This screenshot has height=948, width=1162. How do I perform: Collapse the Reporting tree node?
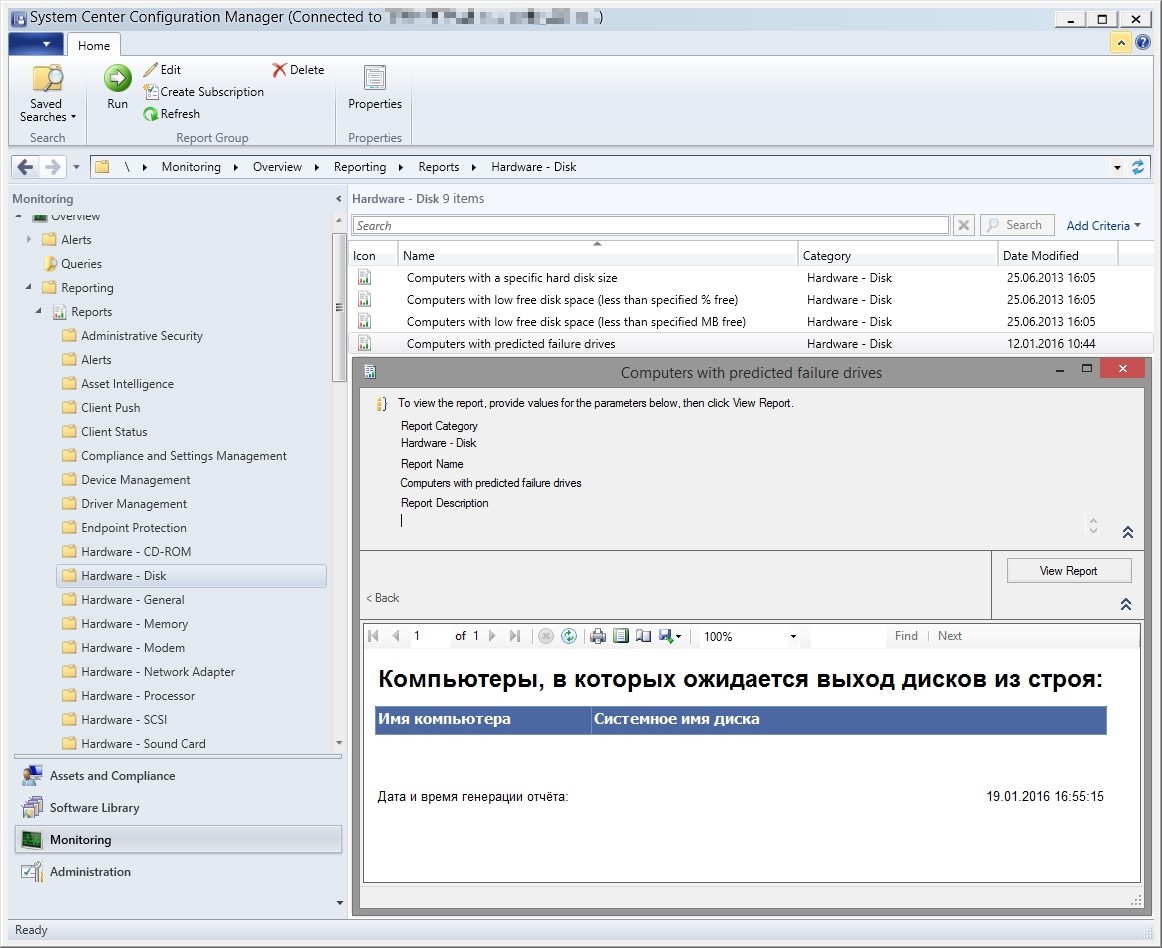pyautogui.click(x=29, y=287)
